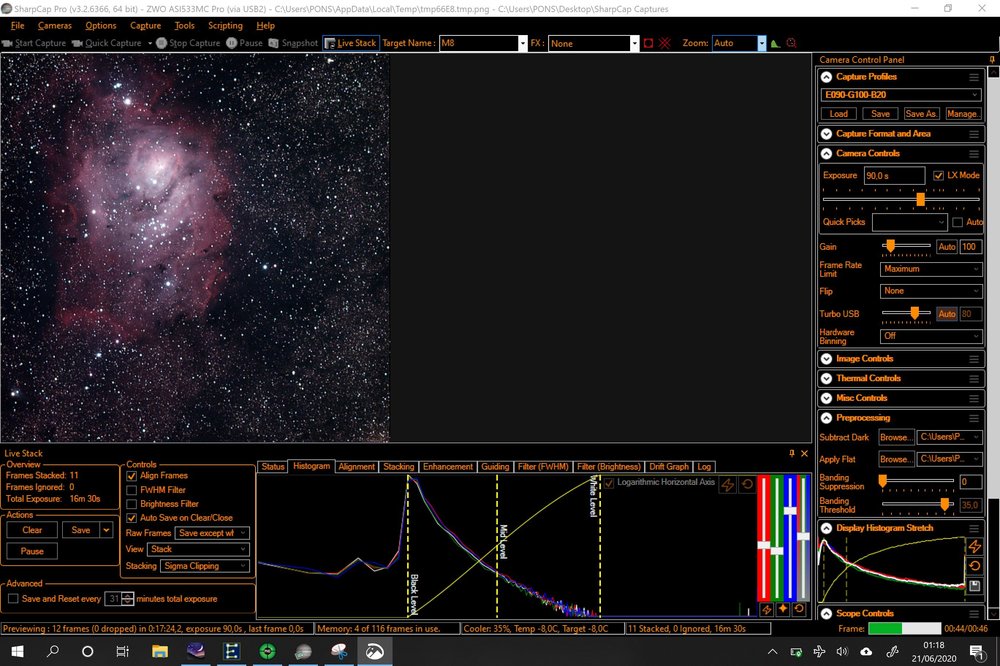Click the star color balance icon
Viewport: 1000px width, 666px height.
pos(783,609)
